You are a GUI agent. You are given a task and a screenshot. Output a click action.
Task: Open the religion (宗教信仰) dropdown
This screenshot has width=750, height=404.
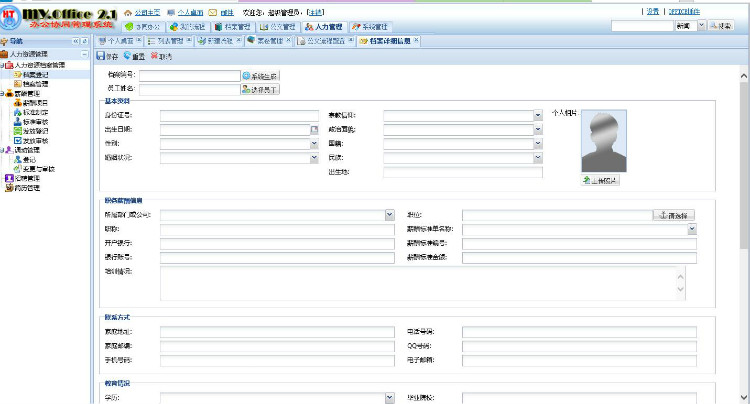click(538, 115)
